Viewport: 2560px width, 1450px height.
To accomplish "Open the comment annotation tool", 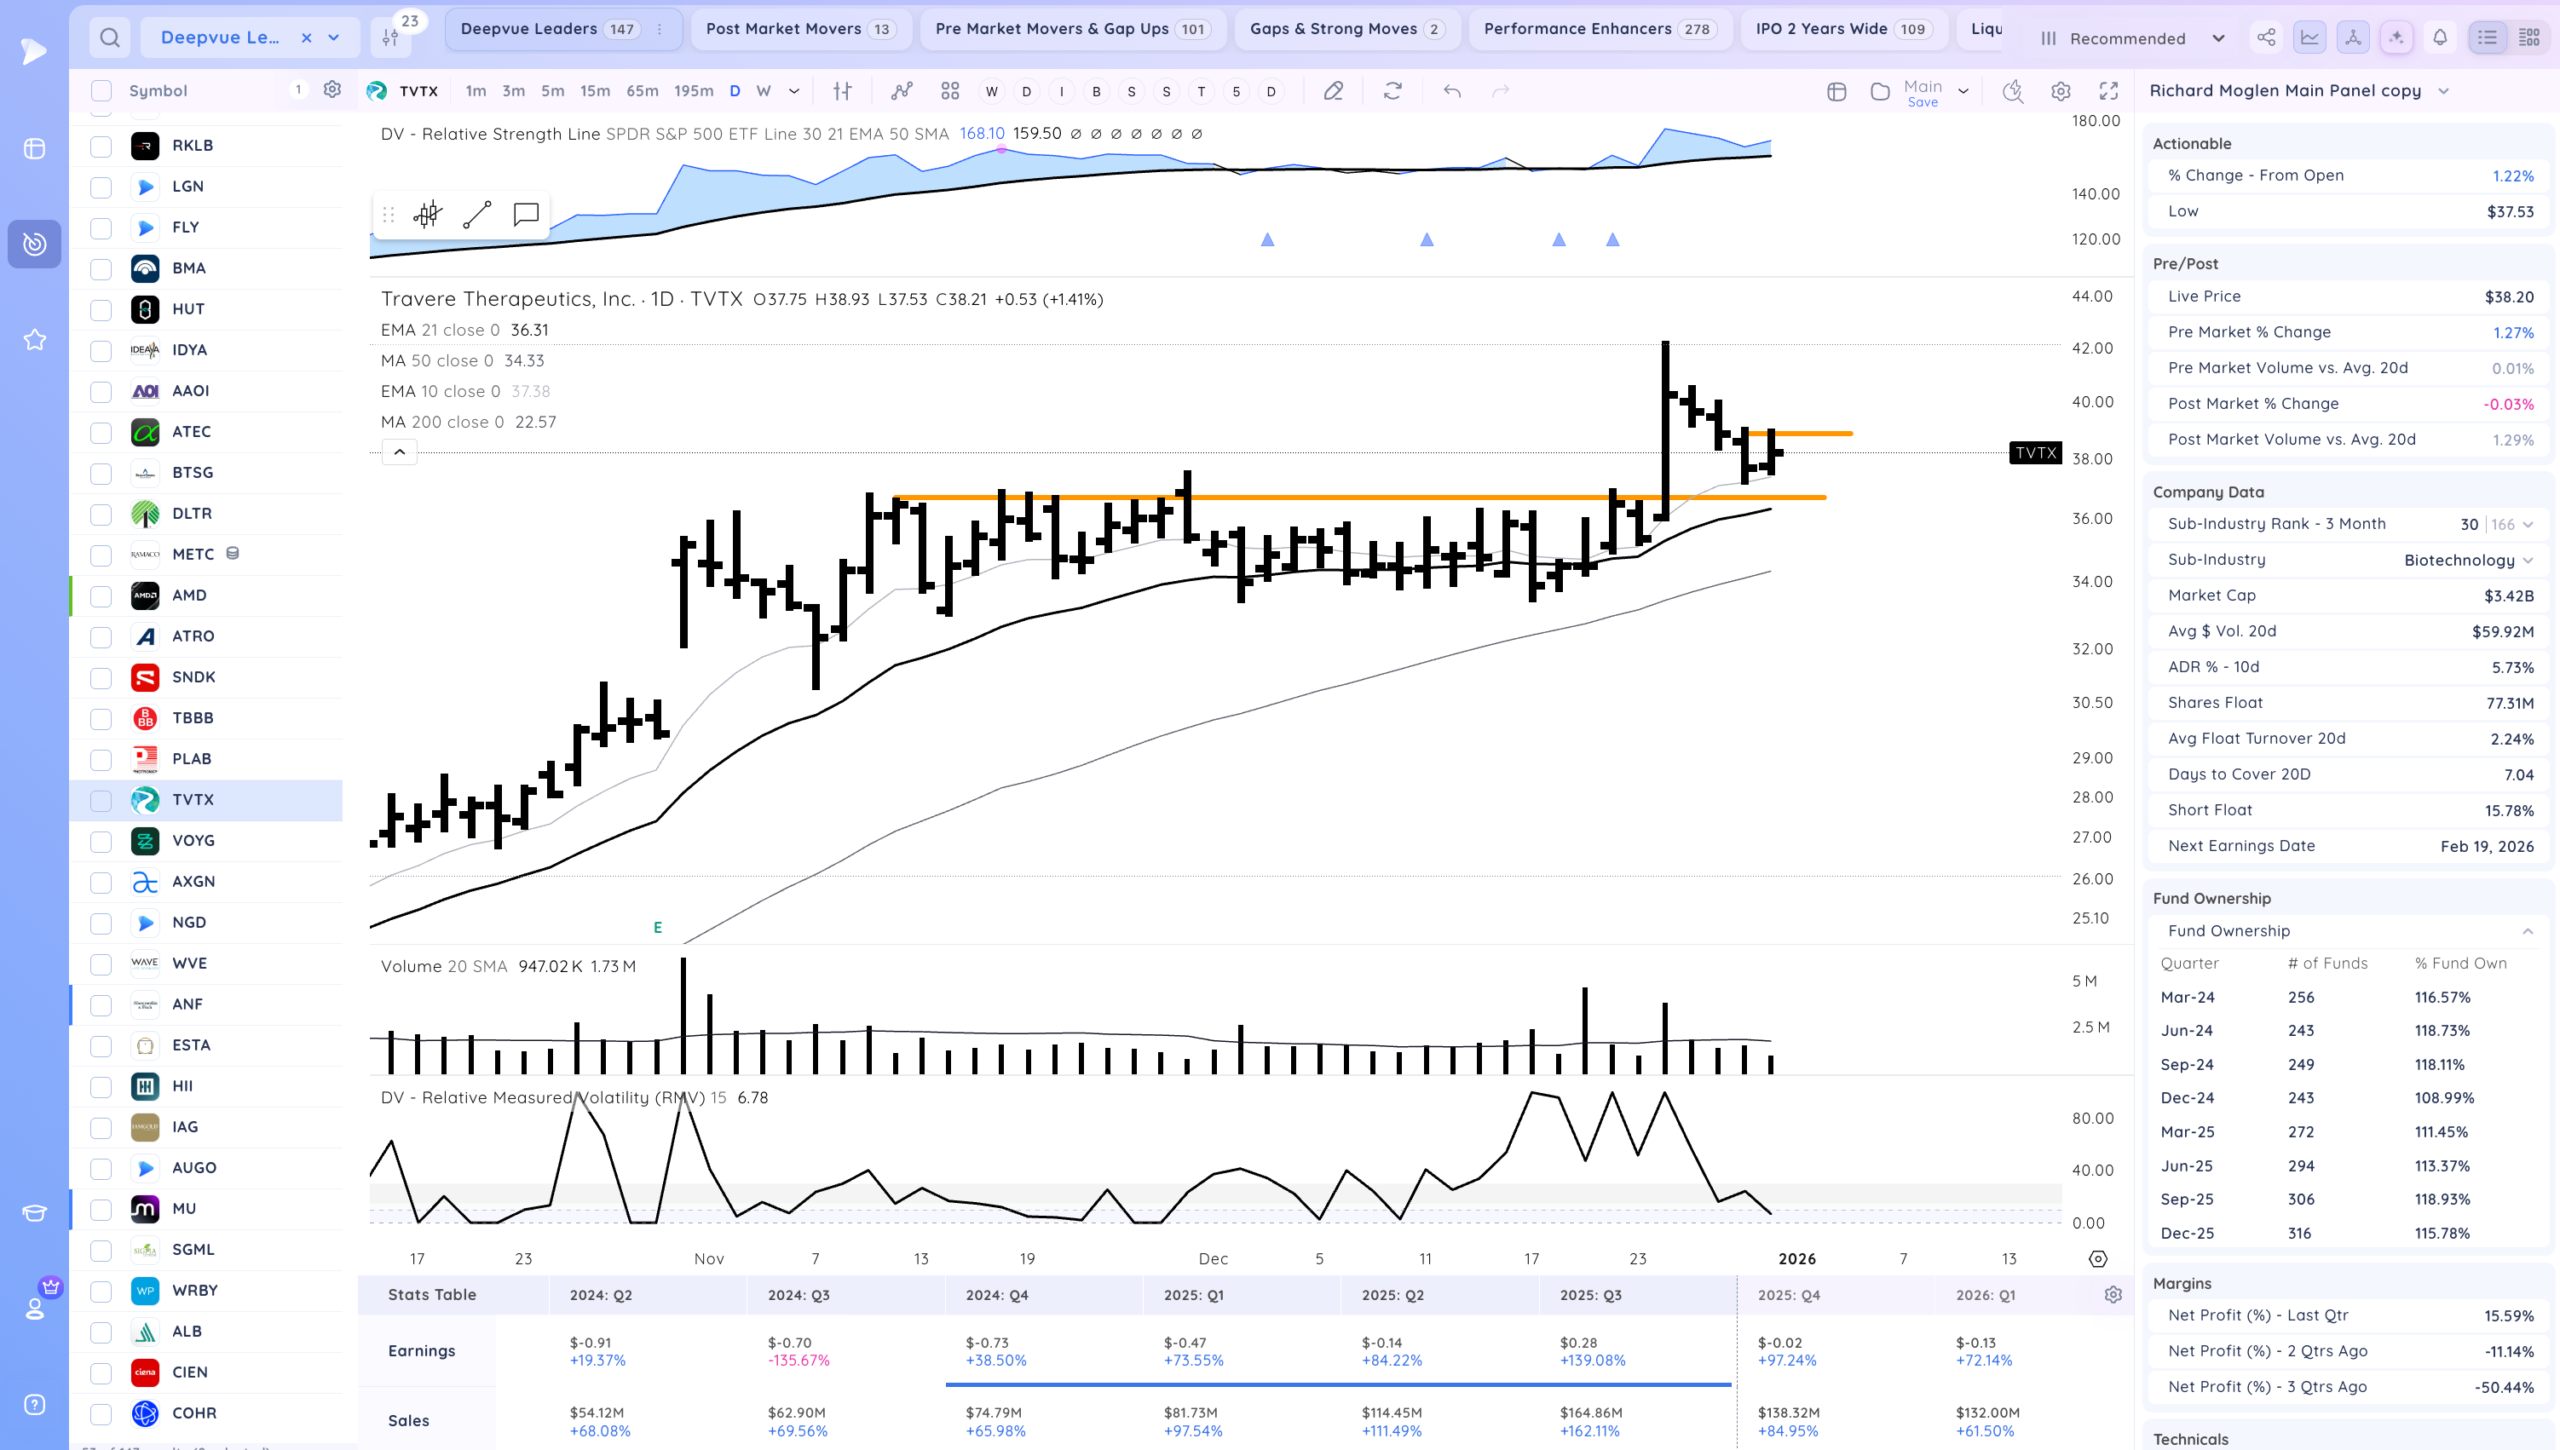I will point(526,214).
